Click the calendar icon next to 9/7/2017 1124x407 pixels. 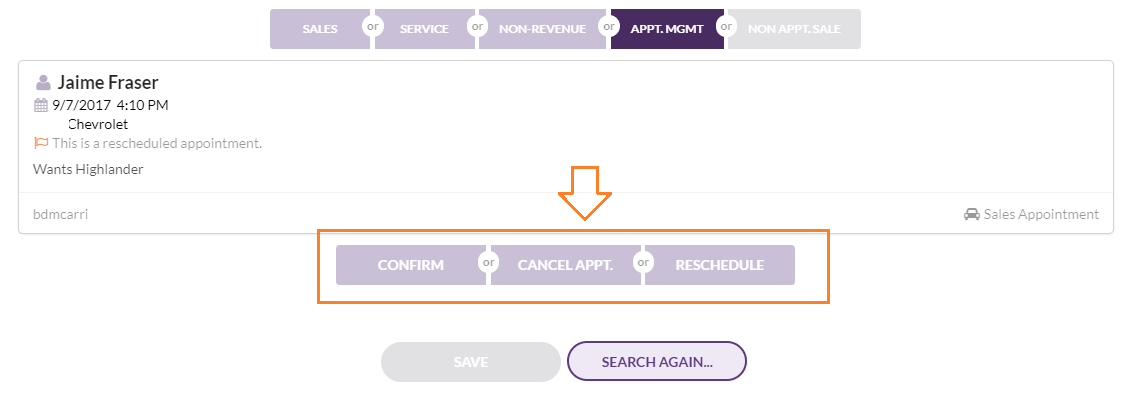(41, 105)
